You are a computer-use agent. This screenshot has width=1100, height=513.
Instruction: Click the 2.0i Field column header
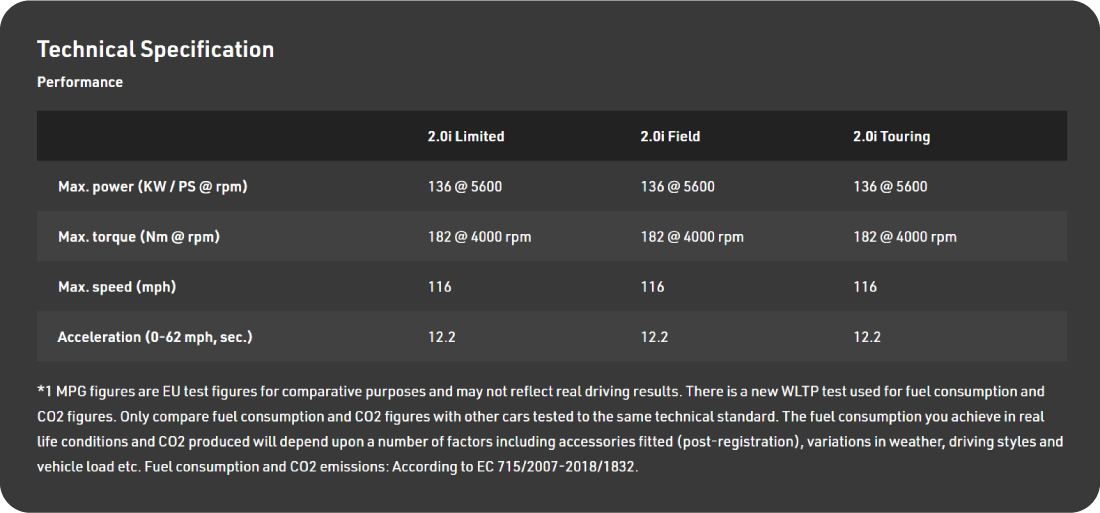point(670,136)
